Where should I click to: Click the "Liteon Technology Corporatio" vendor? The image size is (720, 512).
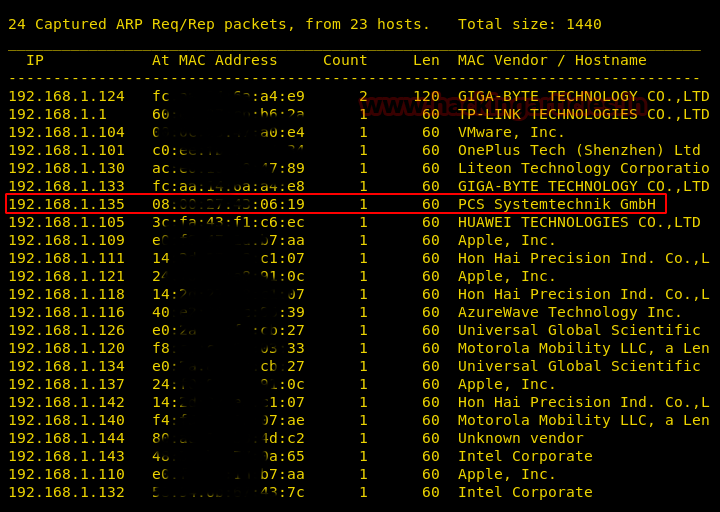584,168
